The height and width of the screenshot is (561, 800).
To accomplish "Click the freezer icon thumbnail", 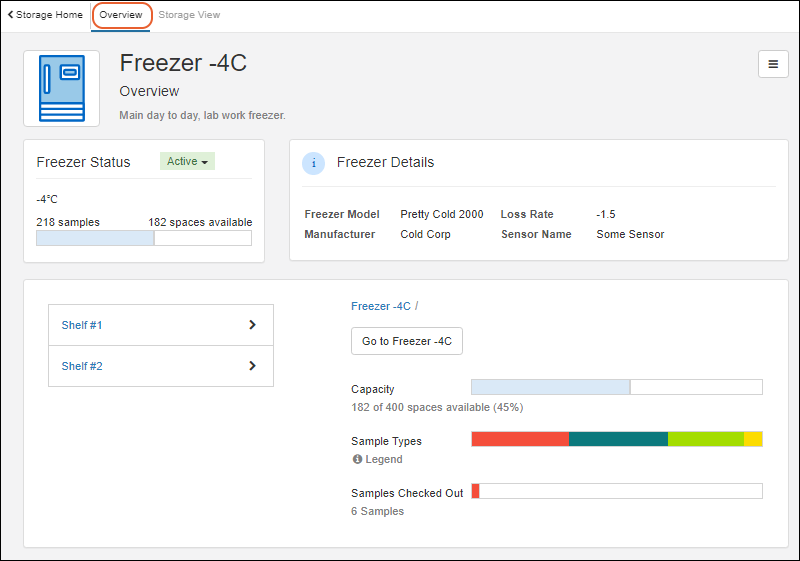I will [x=61, y=88].
